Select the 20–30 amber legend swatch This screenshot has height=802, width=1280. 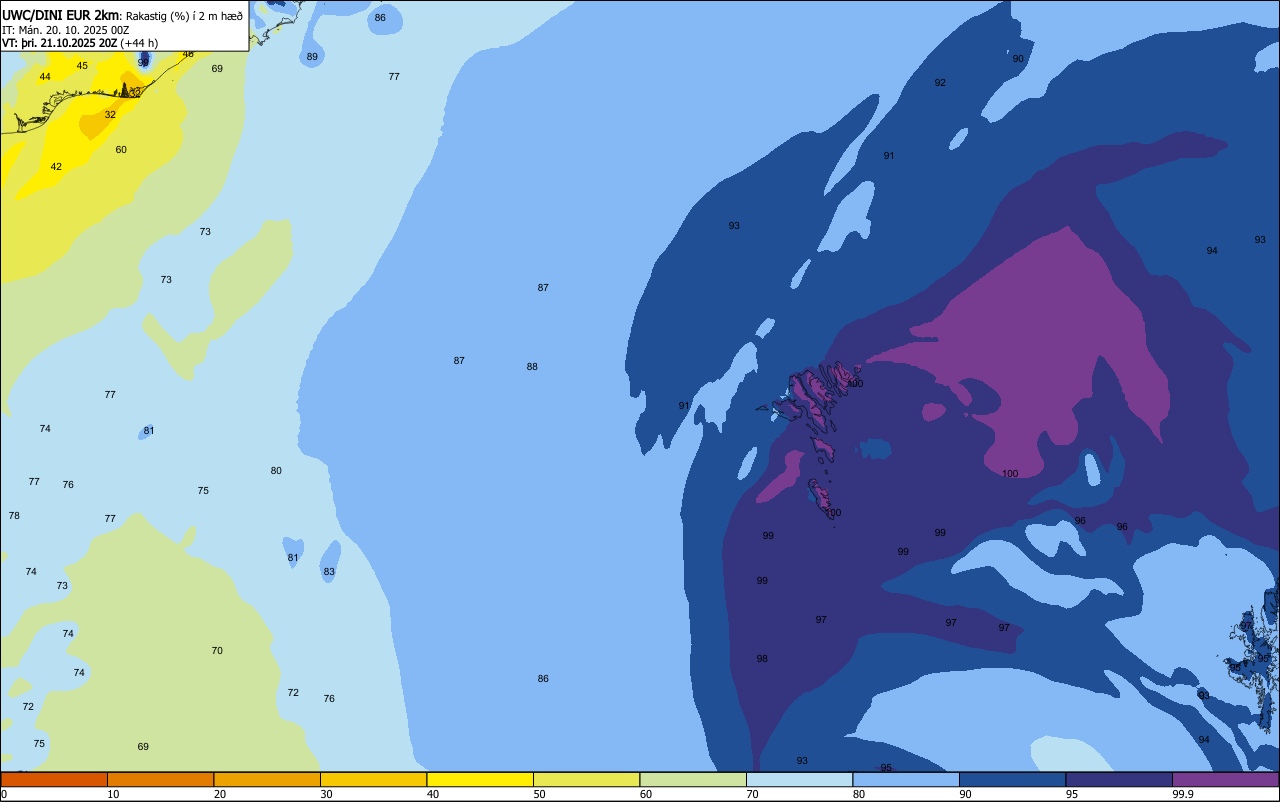click(267, 779)
